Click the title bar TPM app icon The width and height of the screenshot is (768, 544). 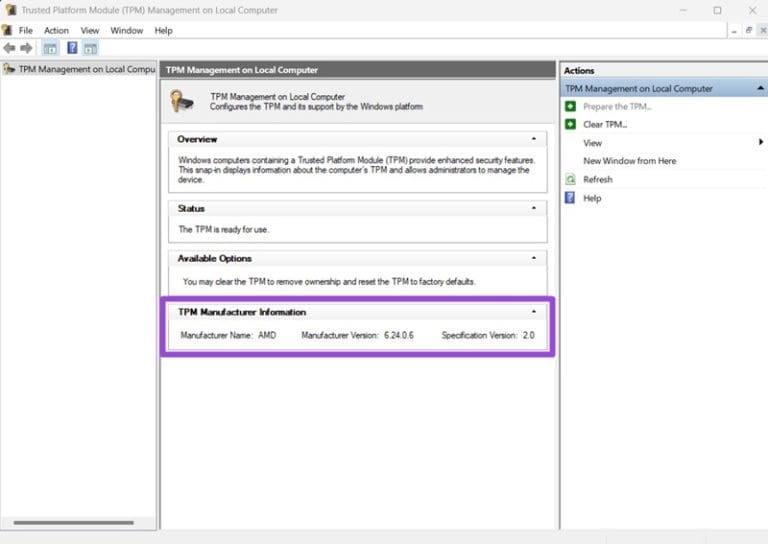10,10
